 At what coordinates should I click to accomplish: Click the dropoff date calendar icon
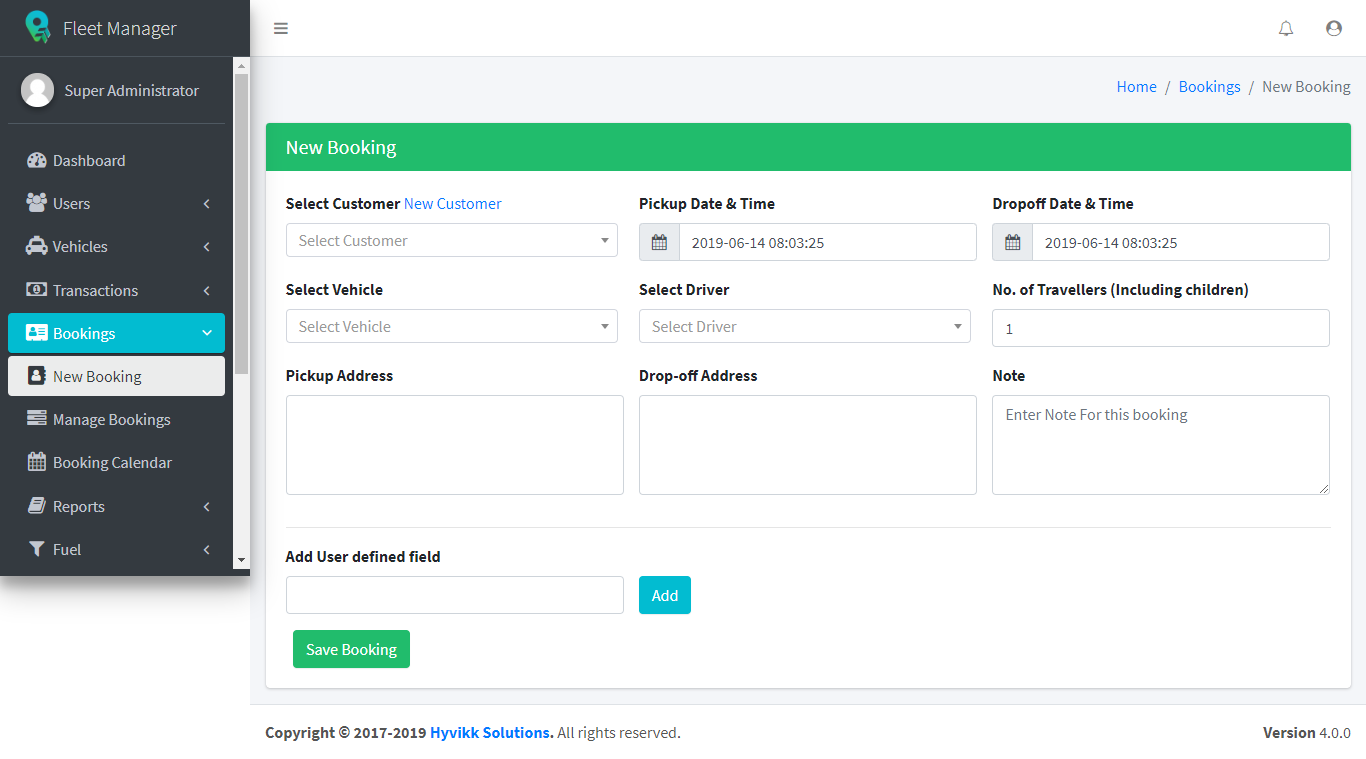click(x=1012, y=242)
